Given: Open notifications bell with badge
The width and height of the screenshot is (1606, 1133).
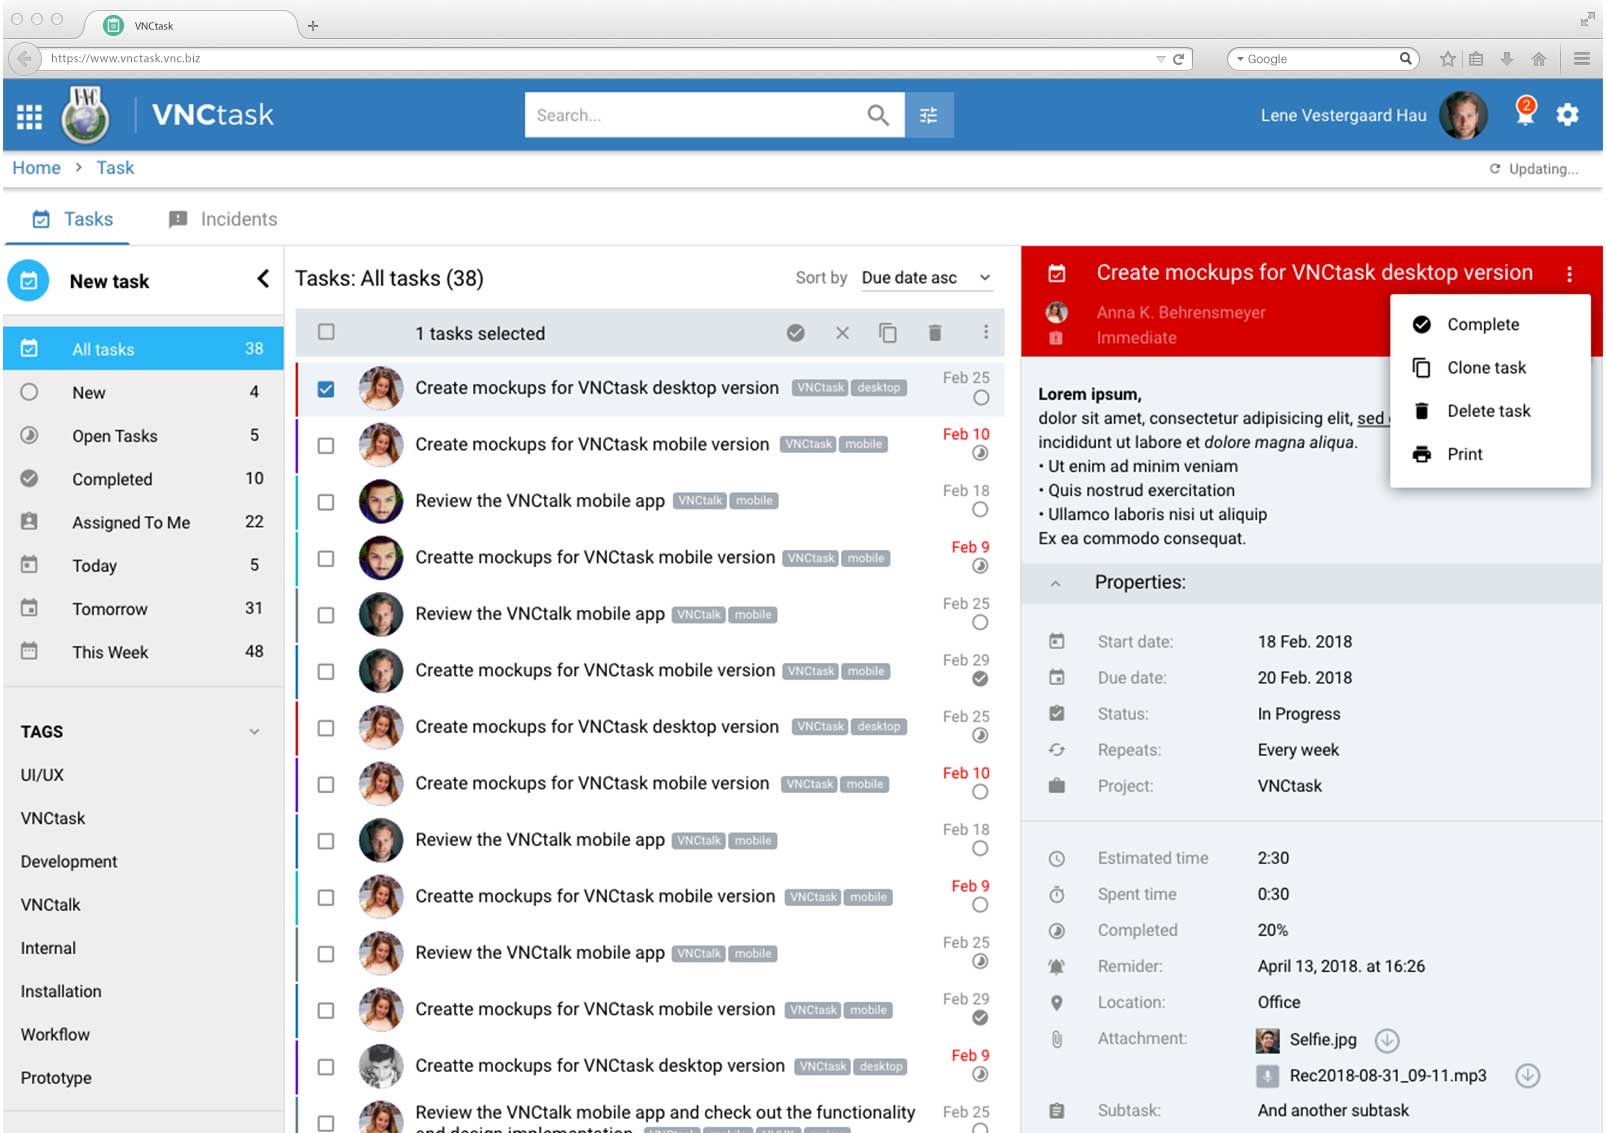Looking at the screenshot, I should coord(1525,112).
